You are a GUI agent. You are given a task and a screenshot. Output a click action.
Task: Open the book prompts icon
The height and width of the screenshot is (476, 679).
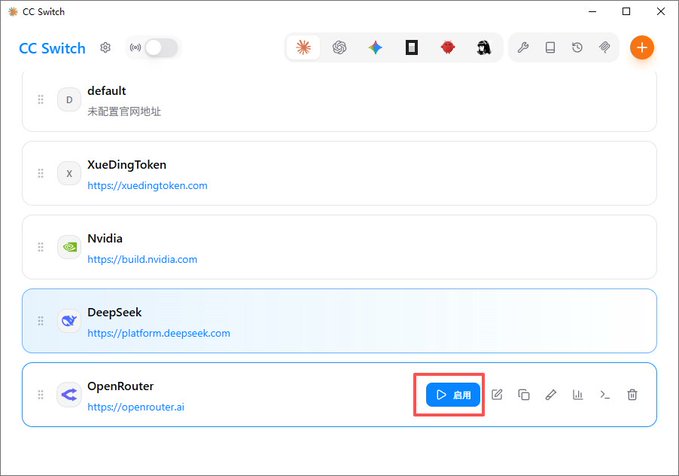[550, 47]
